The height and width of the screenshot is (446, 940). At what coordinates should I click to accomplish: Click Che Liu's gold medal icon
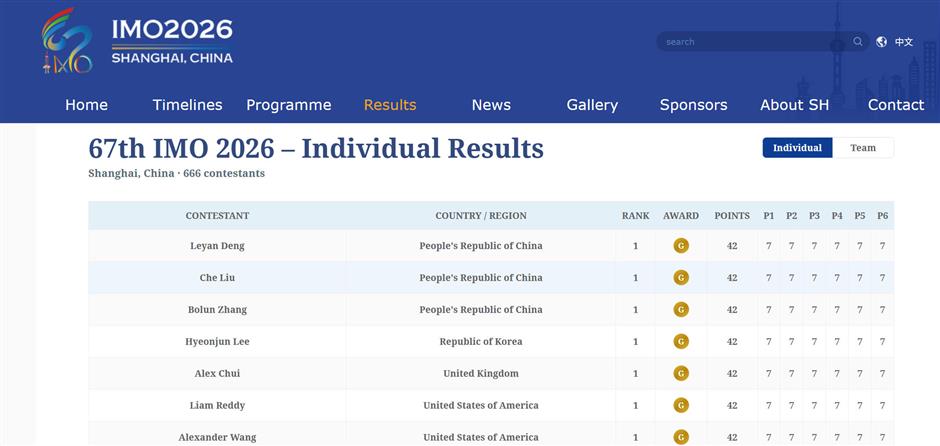[681, 278]
